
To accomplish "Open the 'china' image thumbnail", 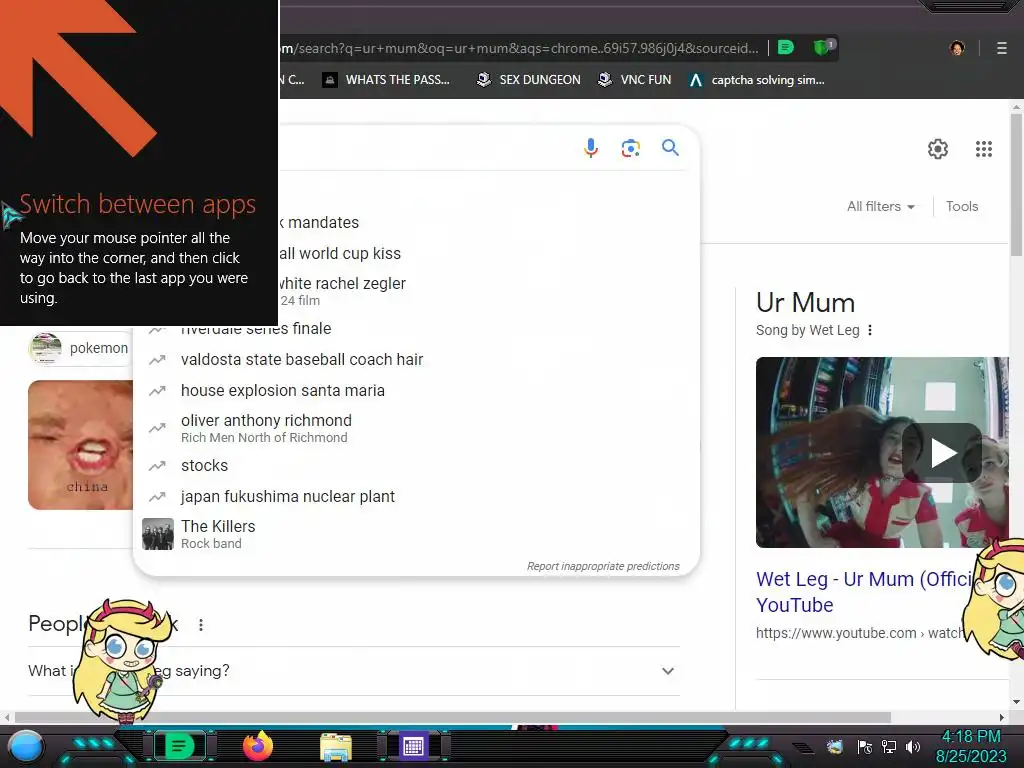I will click(x=80, y=445).
